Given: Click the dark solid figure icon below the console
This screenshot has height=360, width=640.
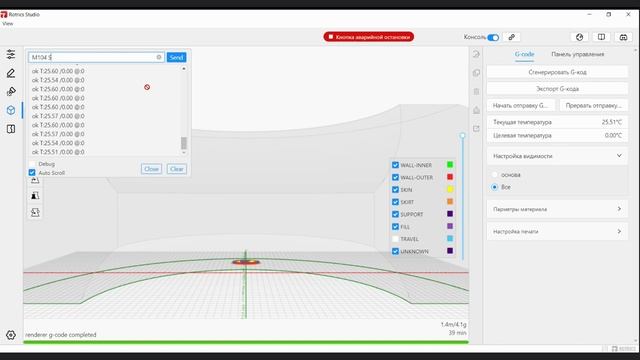Looking at the screenshot, I should tap(35, 196).
